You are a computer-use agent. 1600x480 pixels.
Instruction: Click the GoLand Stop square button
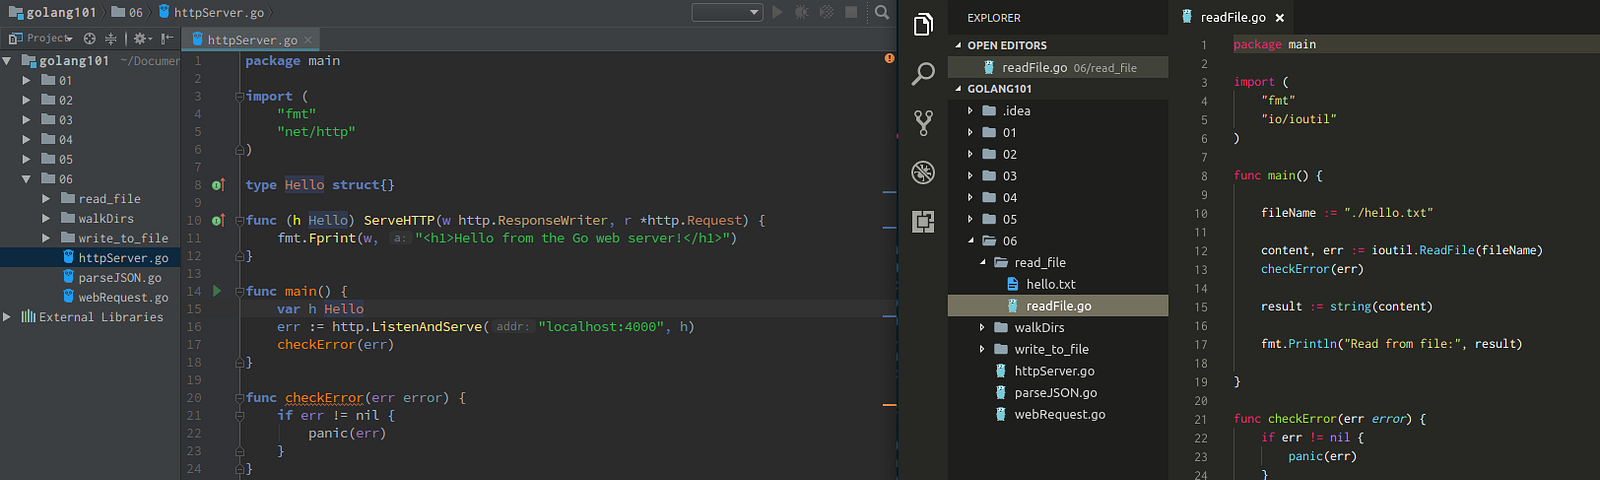coord(851,12)
